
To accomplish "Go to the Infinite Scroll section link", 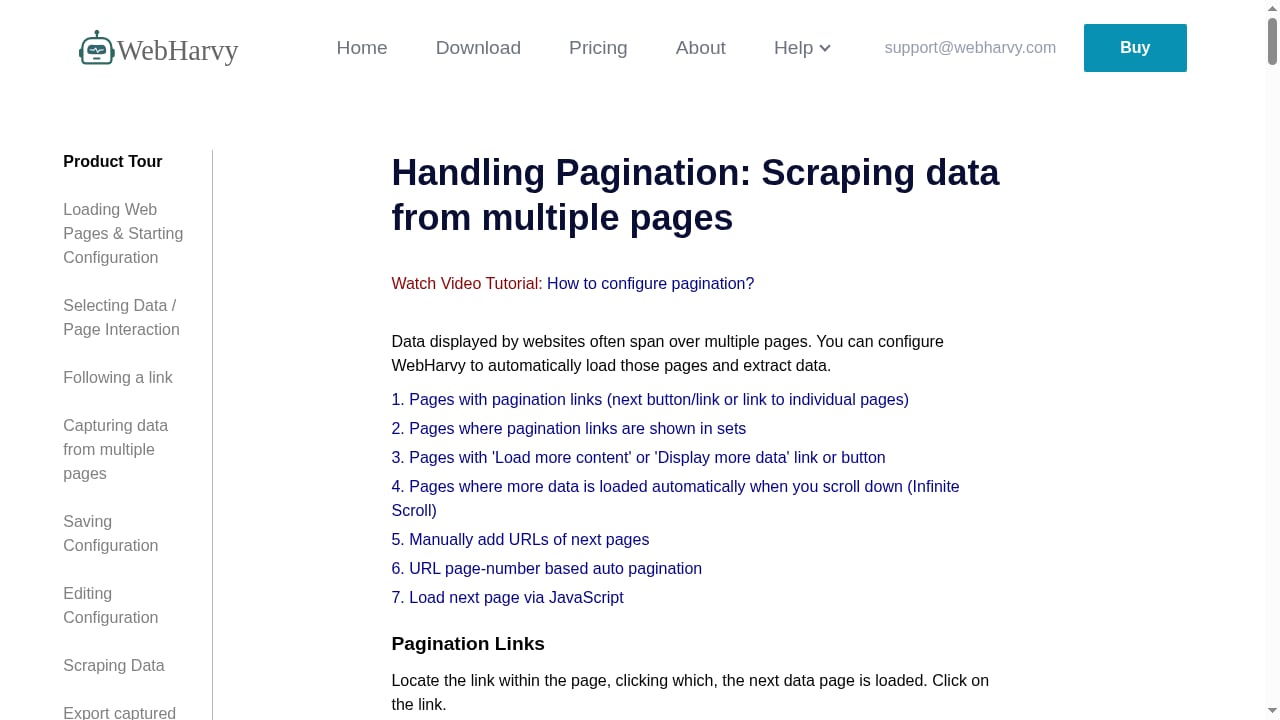I will [x=675, y=498].
